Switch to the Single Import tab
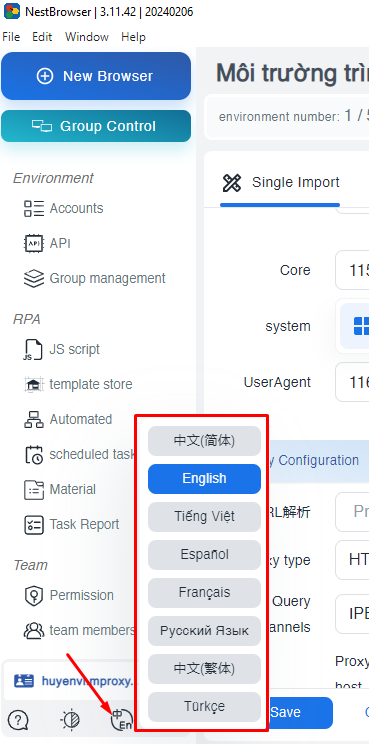Screen dimensions: 369x744 280,183
